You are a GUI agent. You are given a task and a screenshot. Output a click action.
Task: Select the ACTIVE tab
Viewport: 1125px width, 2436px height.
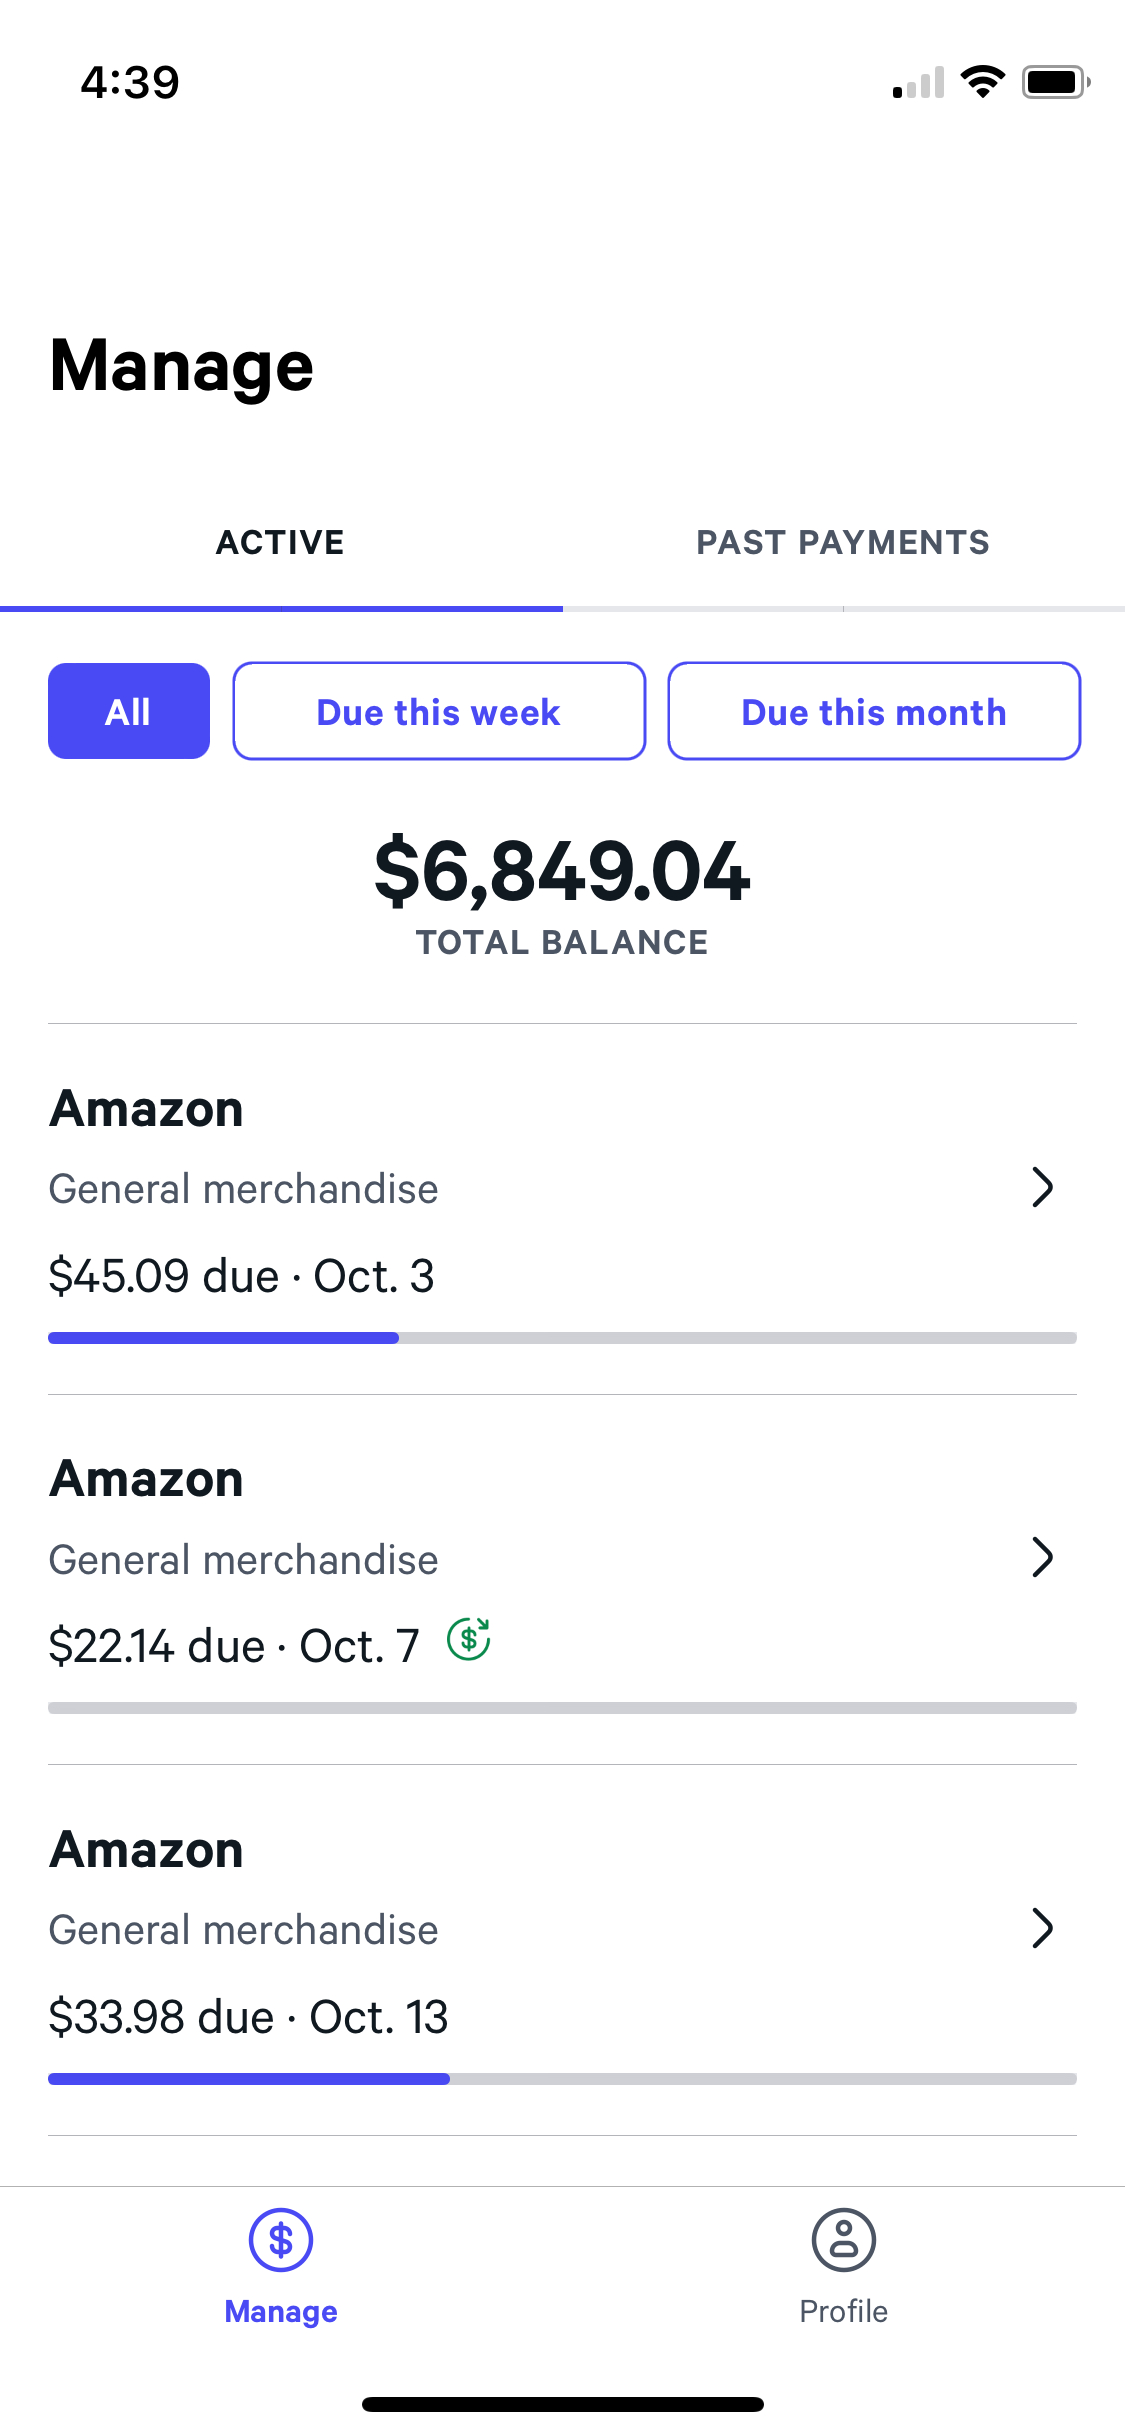point(280,542)
